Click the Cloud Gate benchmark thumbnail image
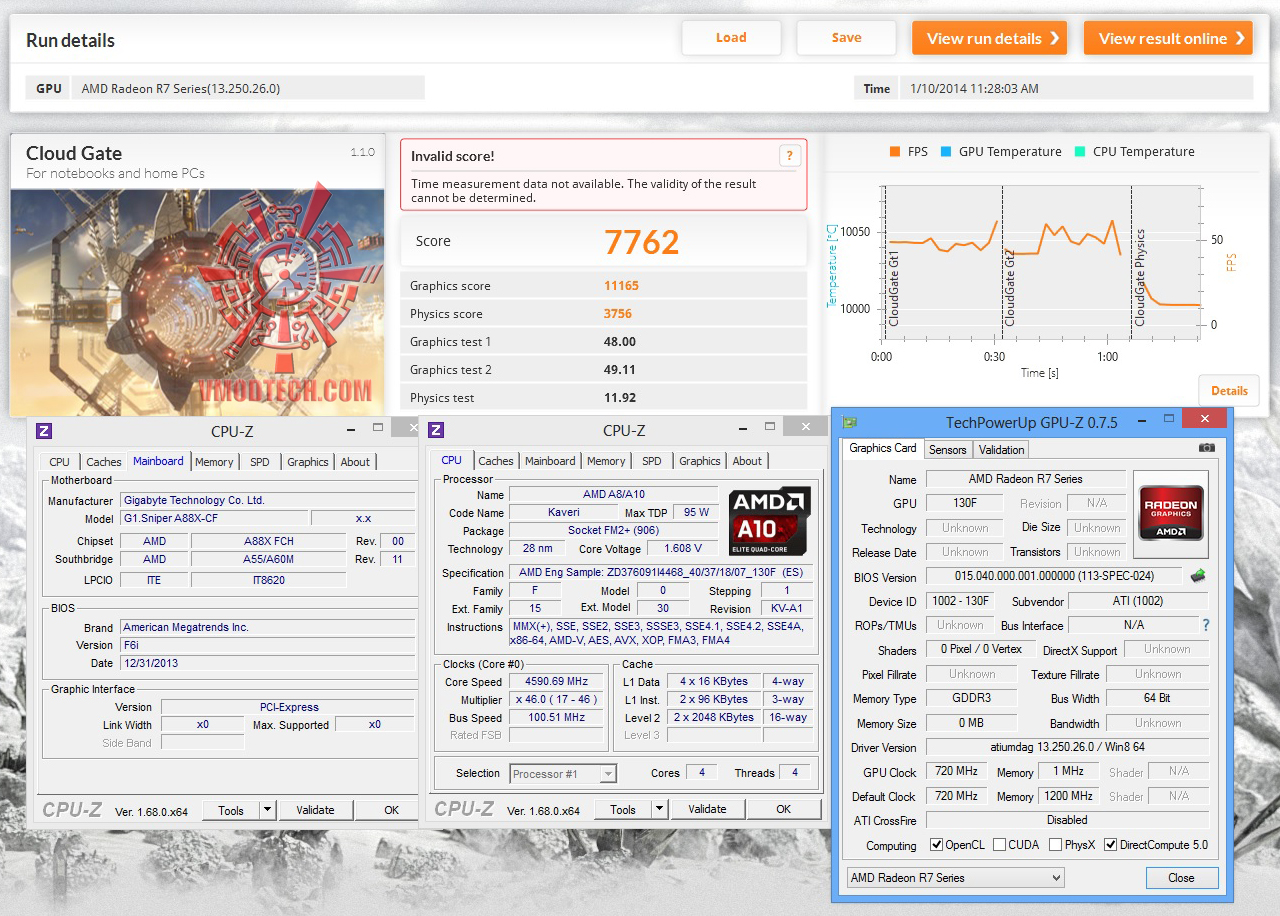This screenshot has width=1280, height=916. 198,300
